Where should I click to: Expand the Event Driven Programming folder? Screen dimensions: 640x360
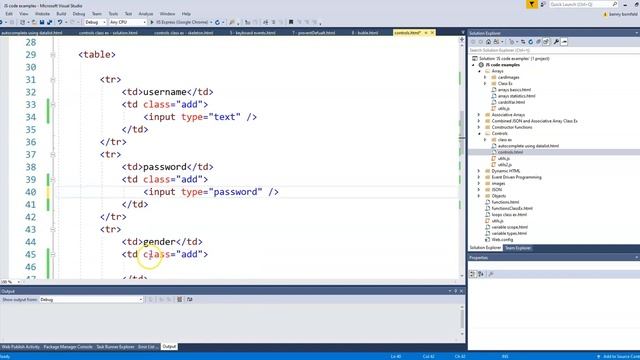coord(479,177)
